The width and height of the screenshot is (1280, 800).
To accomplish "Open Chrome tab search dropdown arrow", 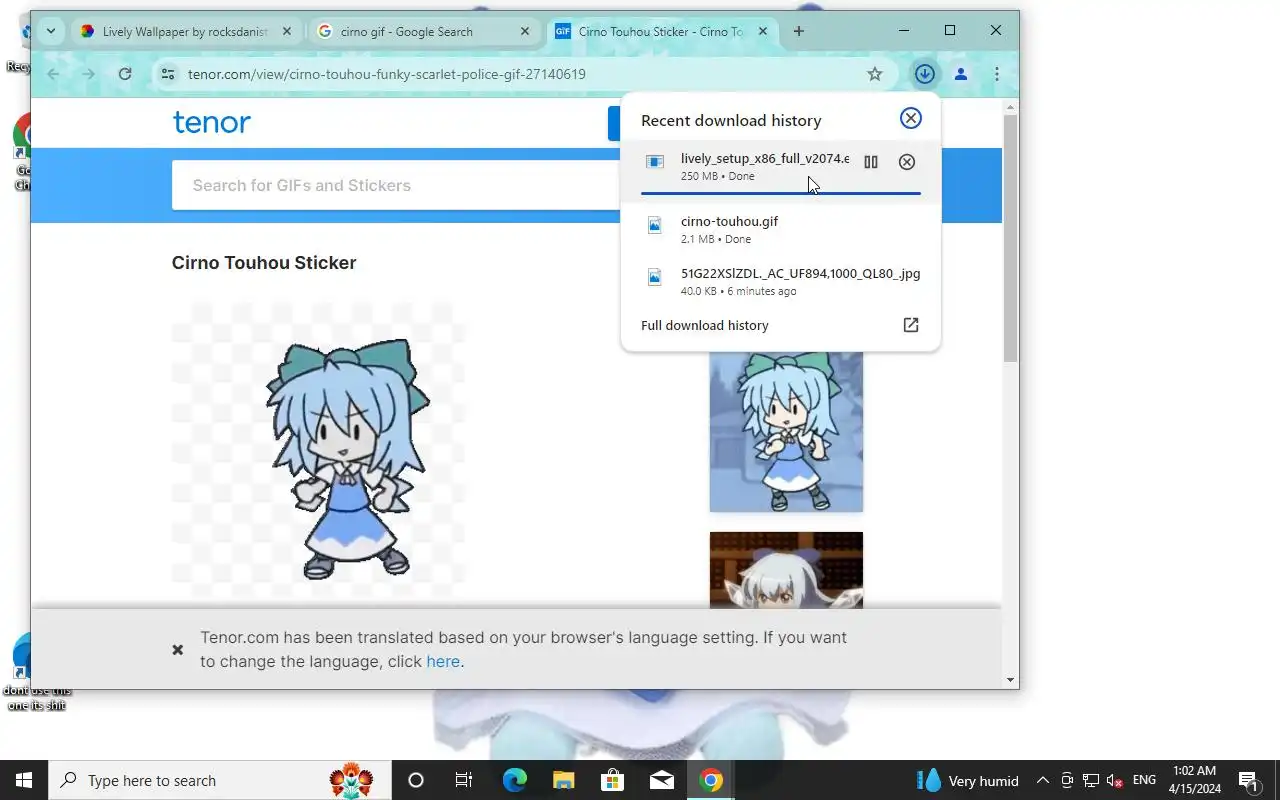I will (x=50, y=31).
